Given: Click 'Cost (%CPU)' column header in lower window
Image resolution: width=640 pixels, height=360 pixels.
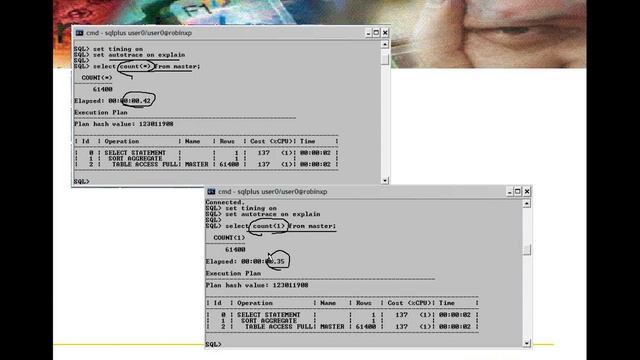Looking at the screenshot, I should point(409,303).
